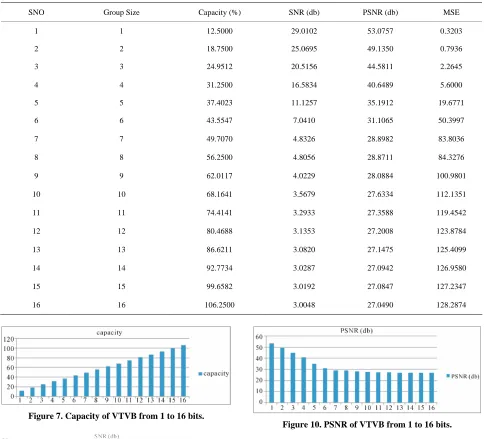Select SNR value 3.1353
Image resolution: width=484 pixels, height=439 pixels.
(304, 231)
